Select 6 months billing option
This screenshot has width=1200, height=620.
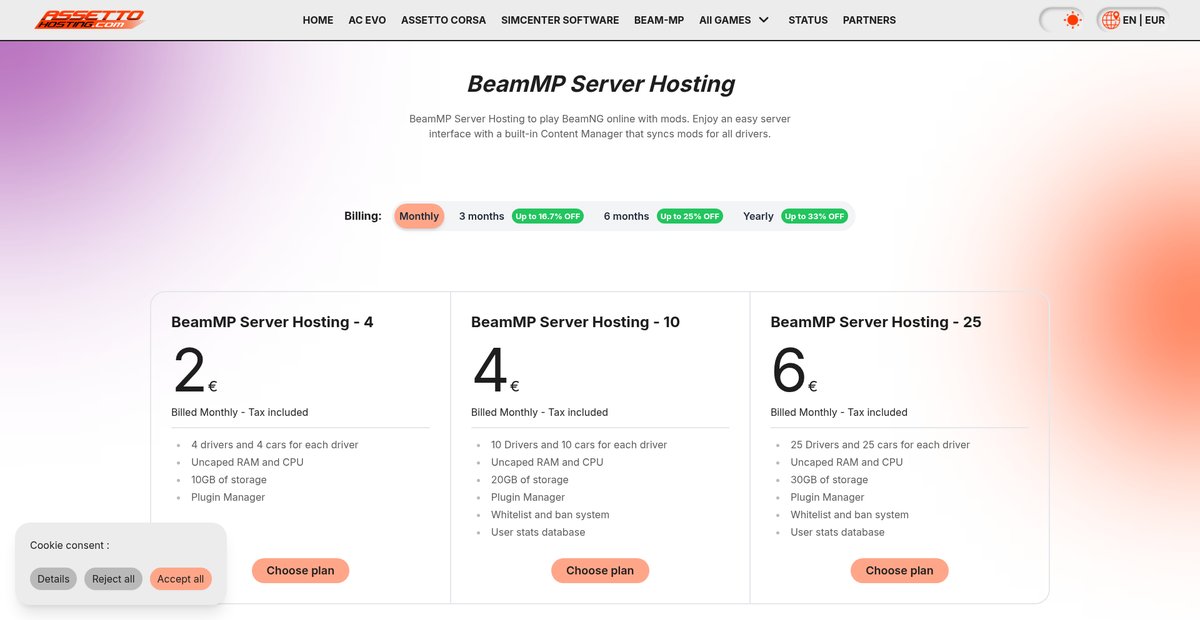tap(626, 216)
